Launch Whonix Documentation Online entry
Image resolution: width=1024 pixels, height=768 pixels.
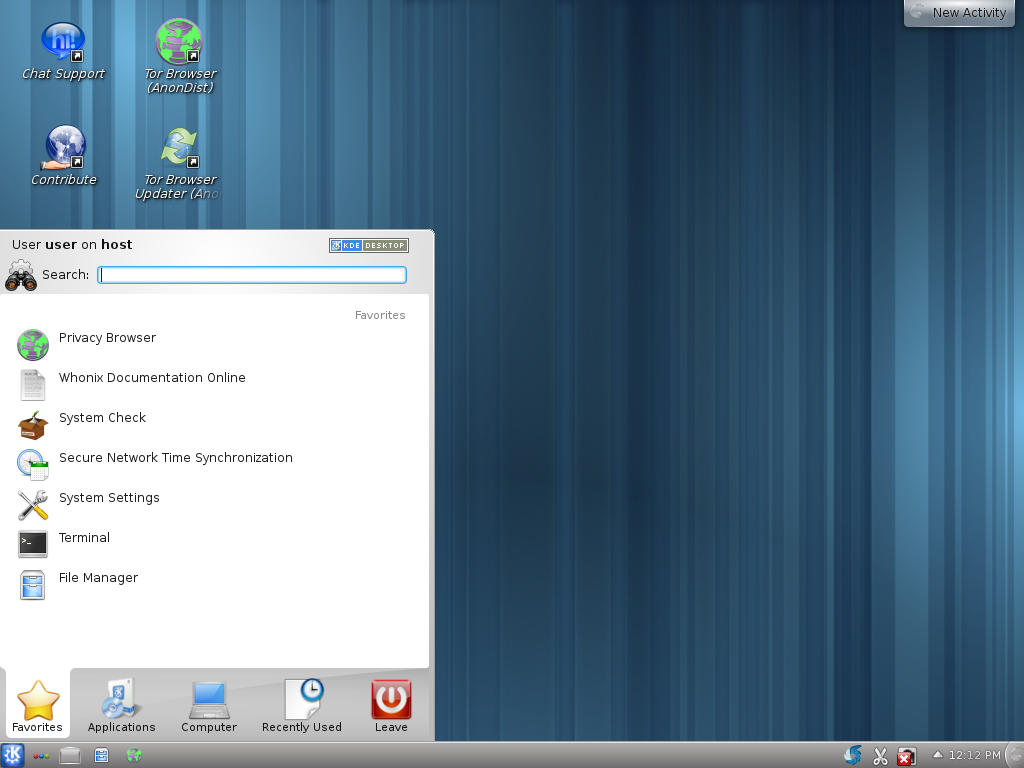151,379
